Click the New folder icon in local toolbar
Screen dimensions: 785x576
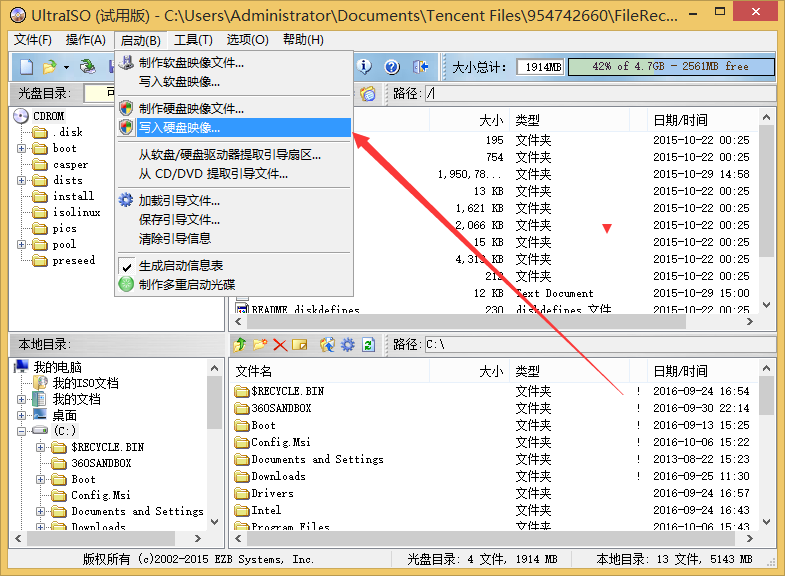tap(260, 345)
